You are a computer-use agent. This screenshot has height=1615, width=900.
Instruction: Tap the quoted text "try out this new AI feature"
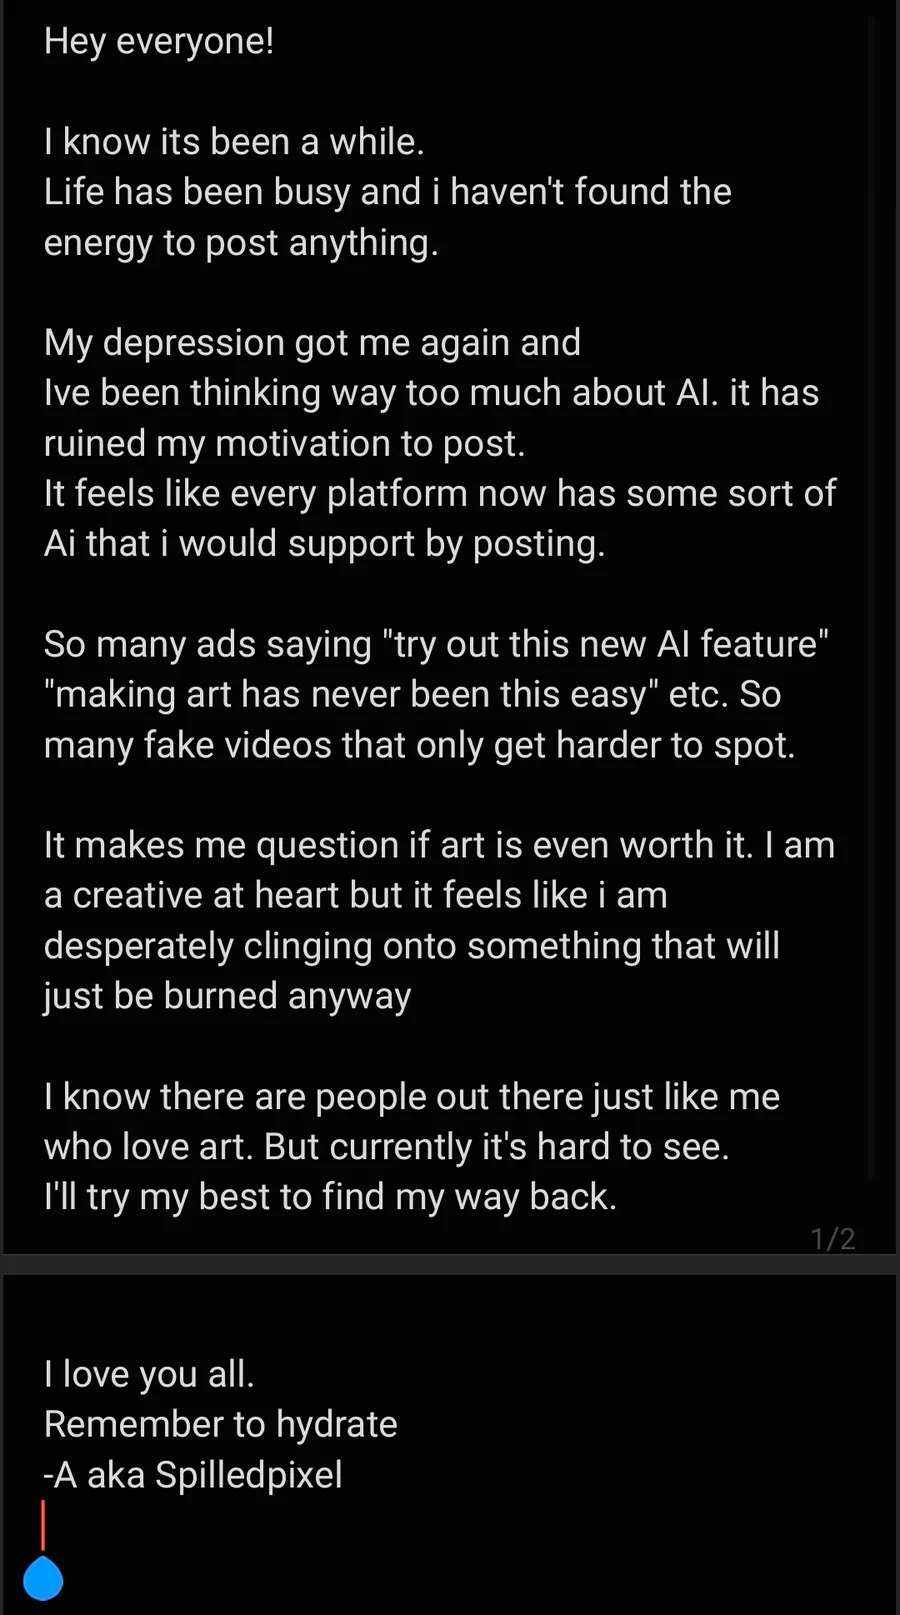click(605, 645)
